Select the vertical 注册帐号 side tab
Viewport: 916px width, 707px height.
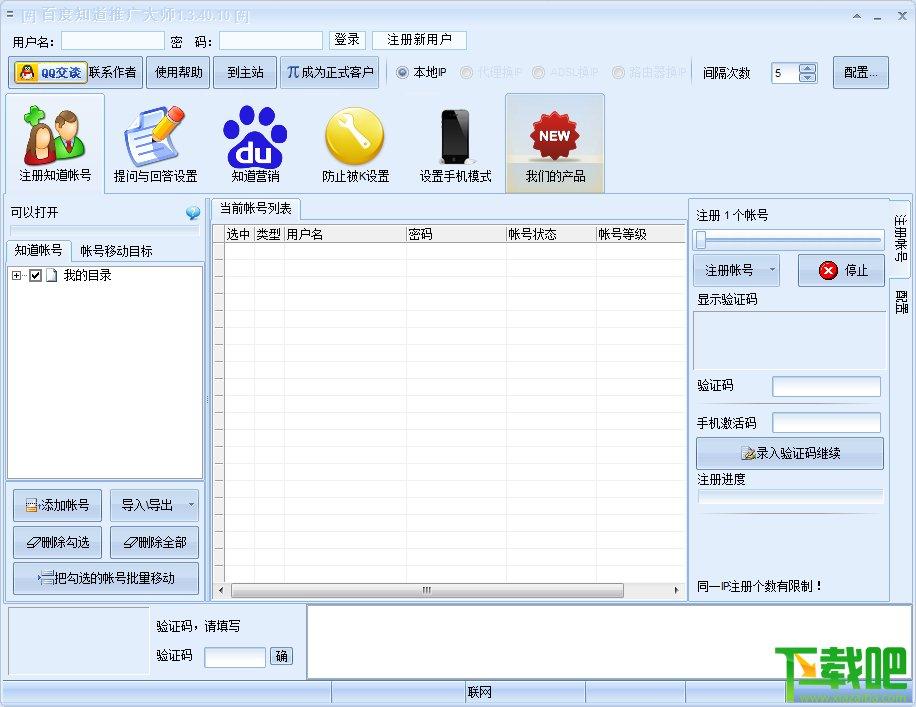pyautogui.click(x=901, y=238)
